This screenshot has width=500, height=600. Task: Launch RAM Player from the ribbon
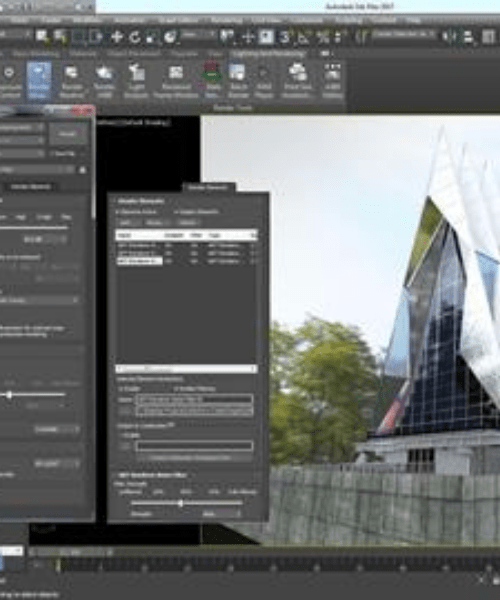tap(264, 81)
